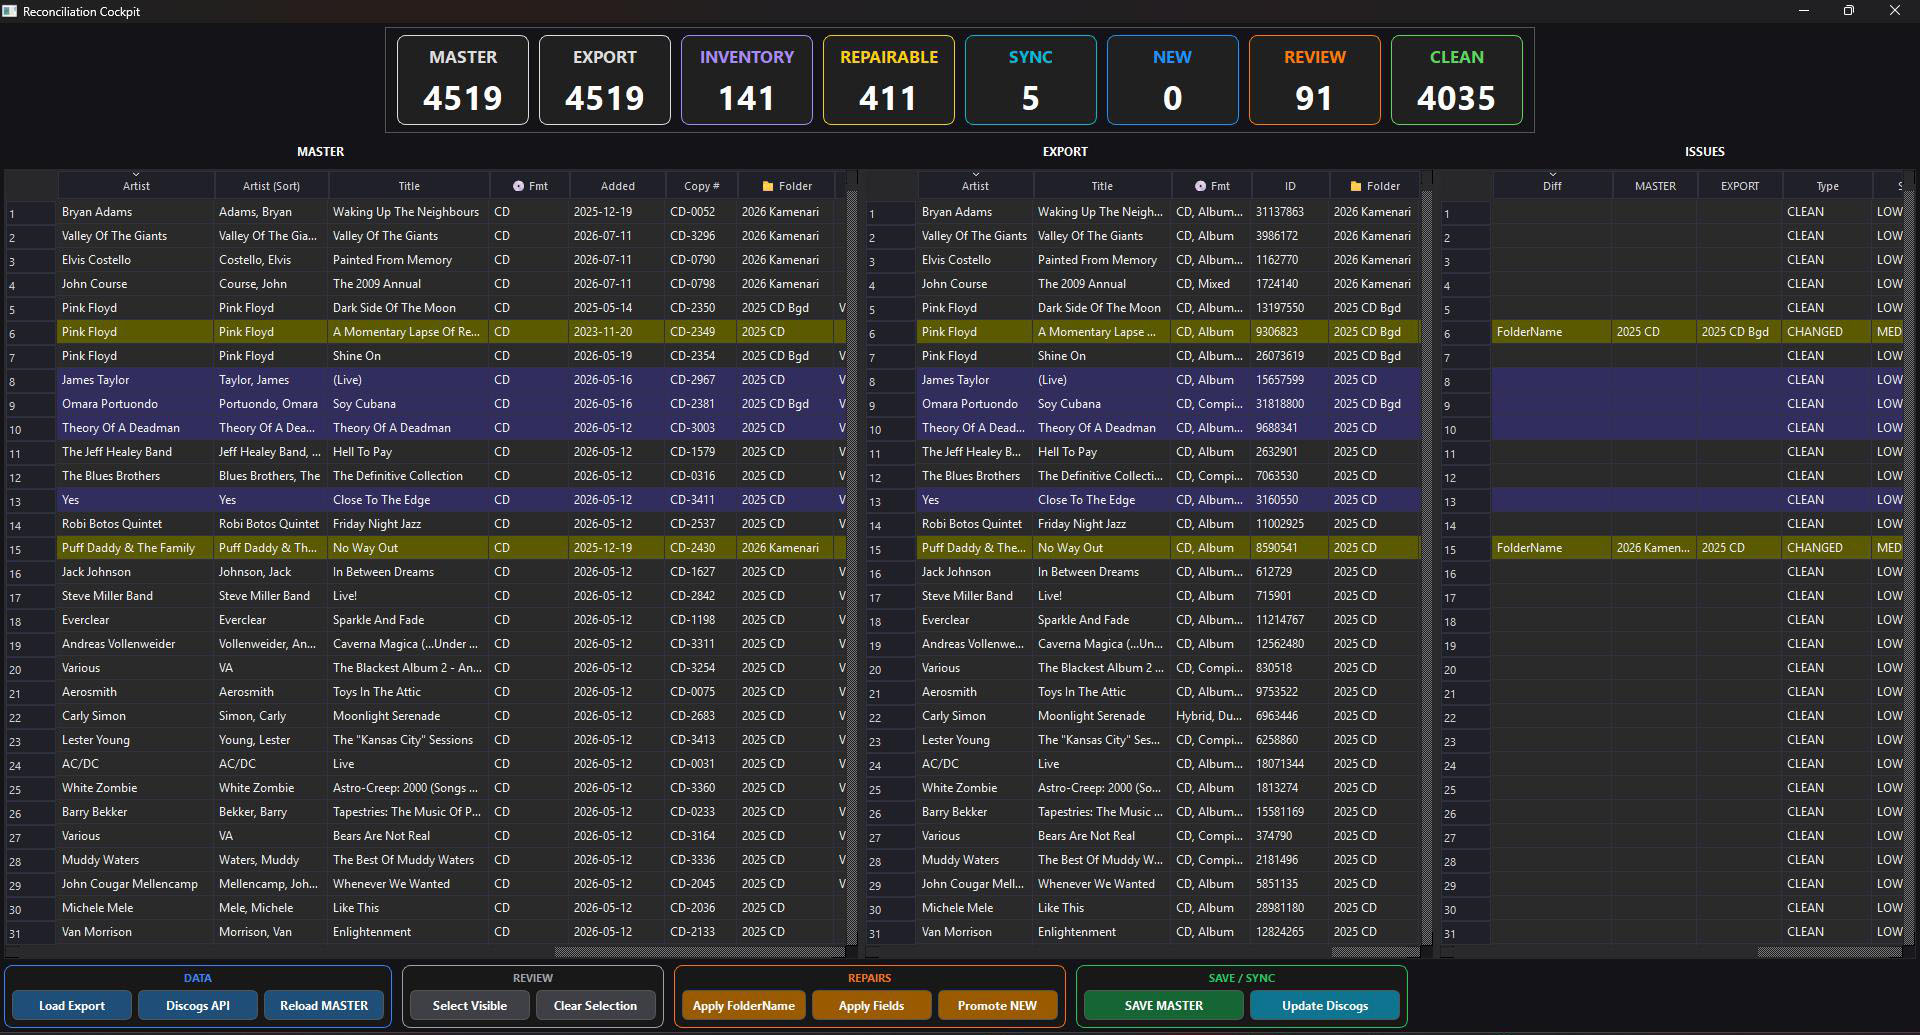Open the Discogs API button
The image size is (1920, 1035).
tap(198, 1005)
